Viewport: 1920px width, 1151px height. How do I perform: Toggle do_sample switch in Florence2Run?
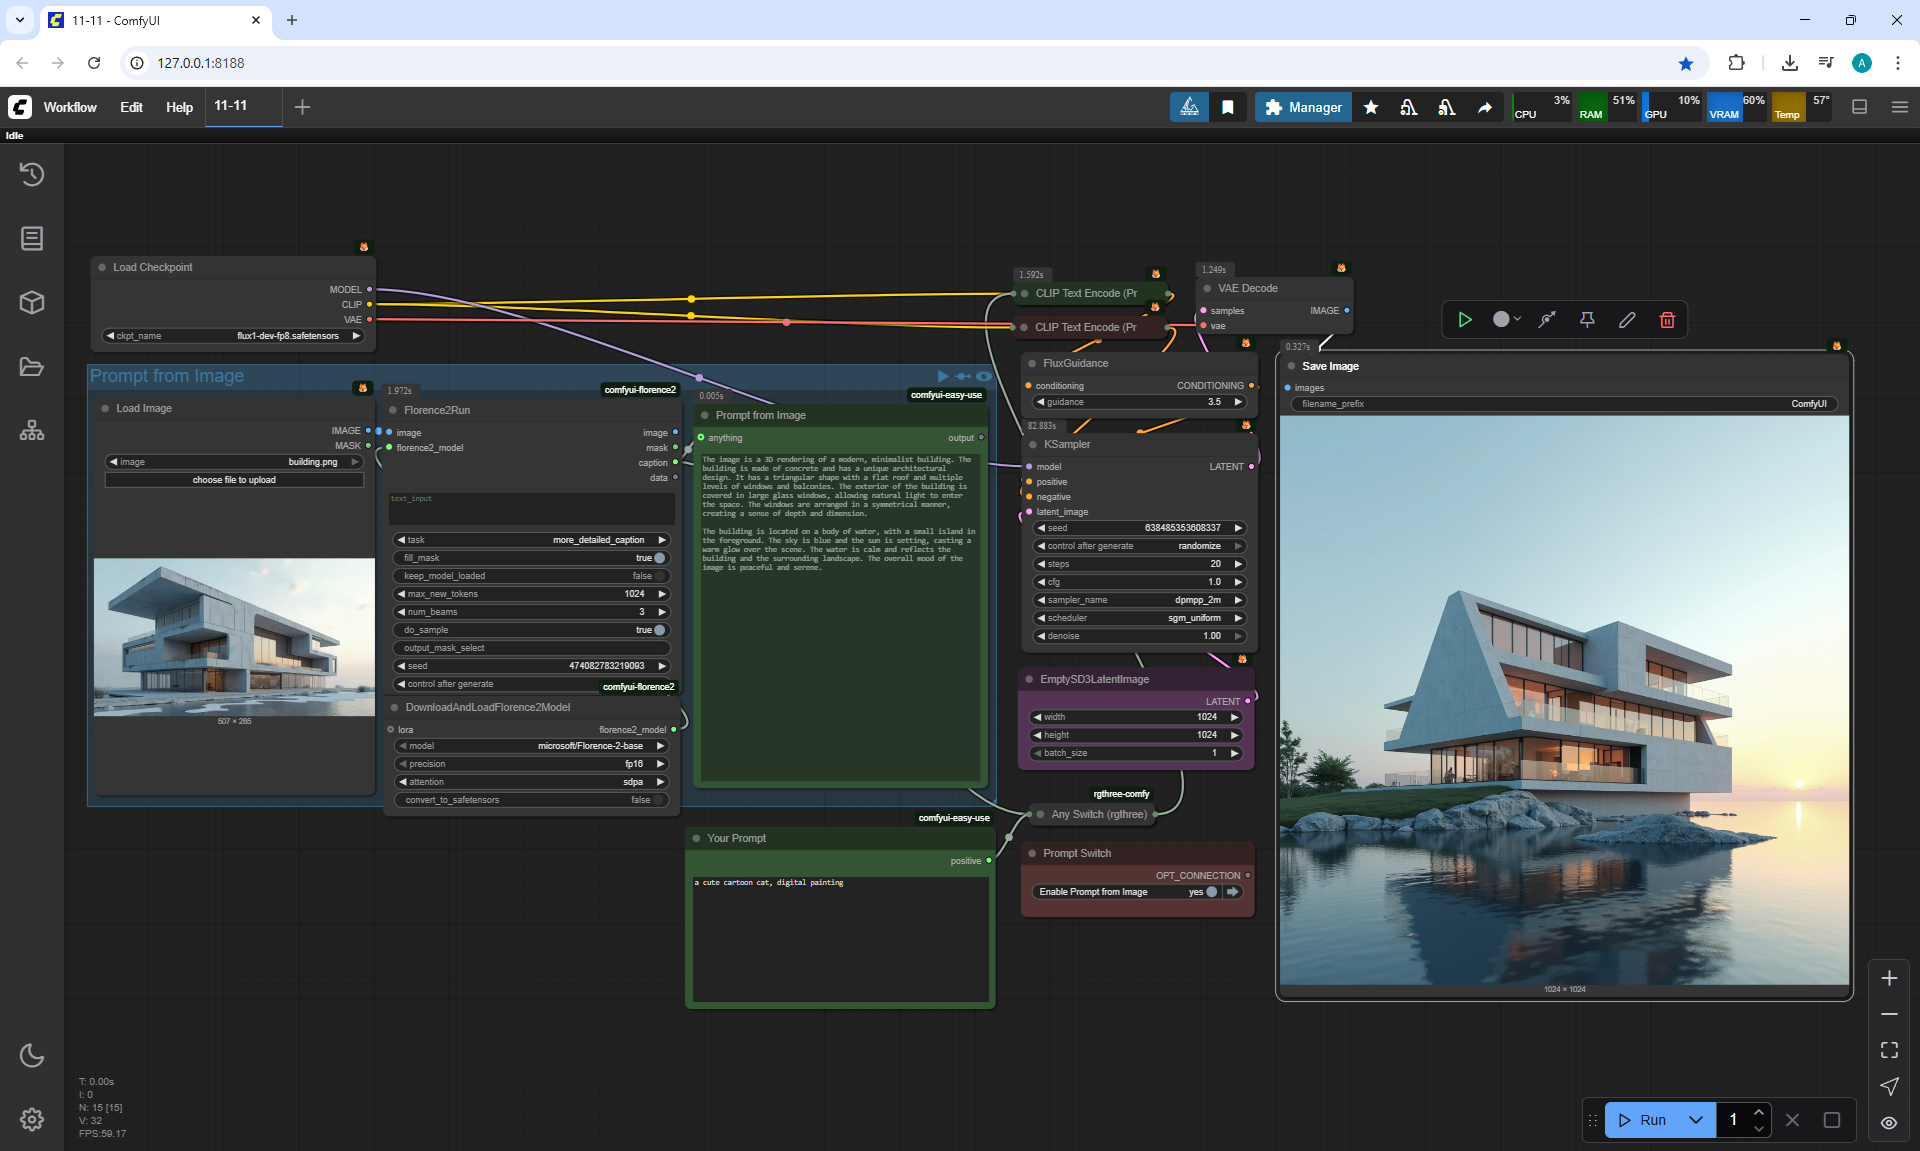659,630
